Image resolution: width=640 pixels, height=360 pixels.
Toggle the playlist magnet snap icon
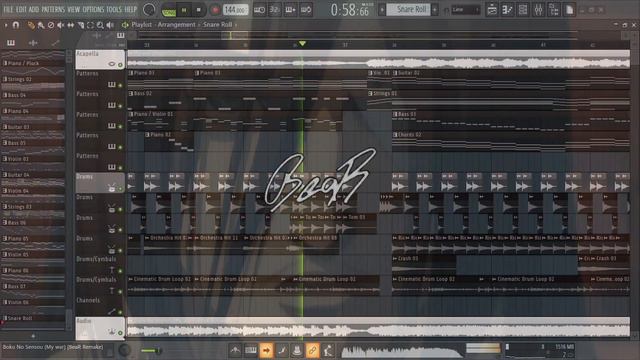pyautogui.click(x=16, y=25)
